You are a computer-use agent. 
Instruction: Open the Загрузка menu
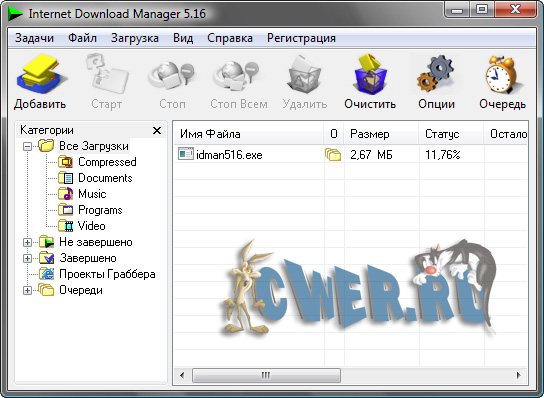pos(135,38)
